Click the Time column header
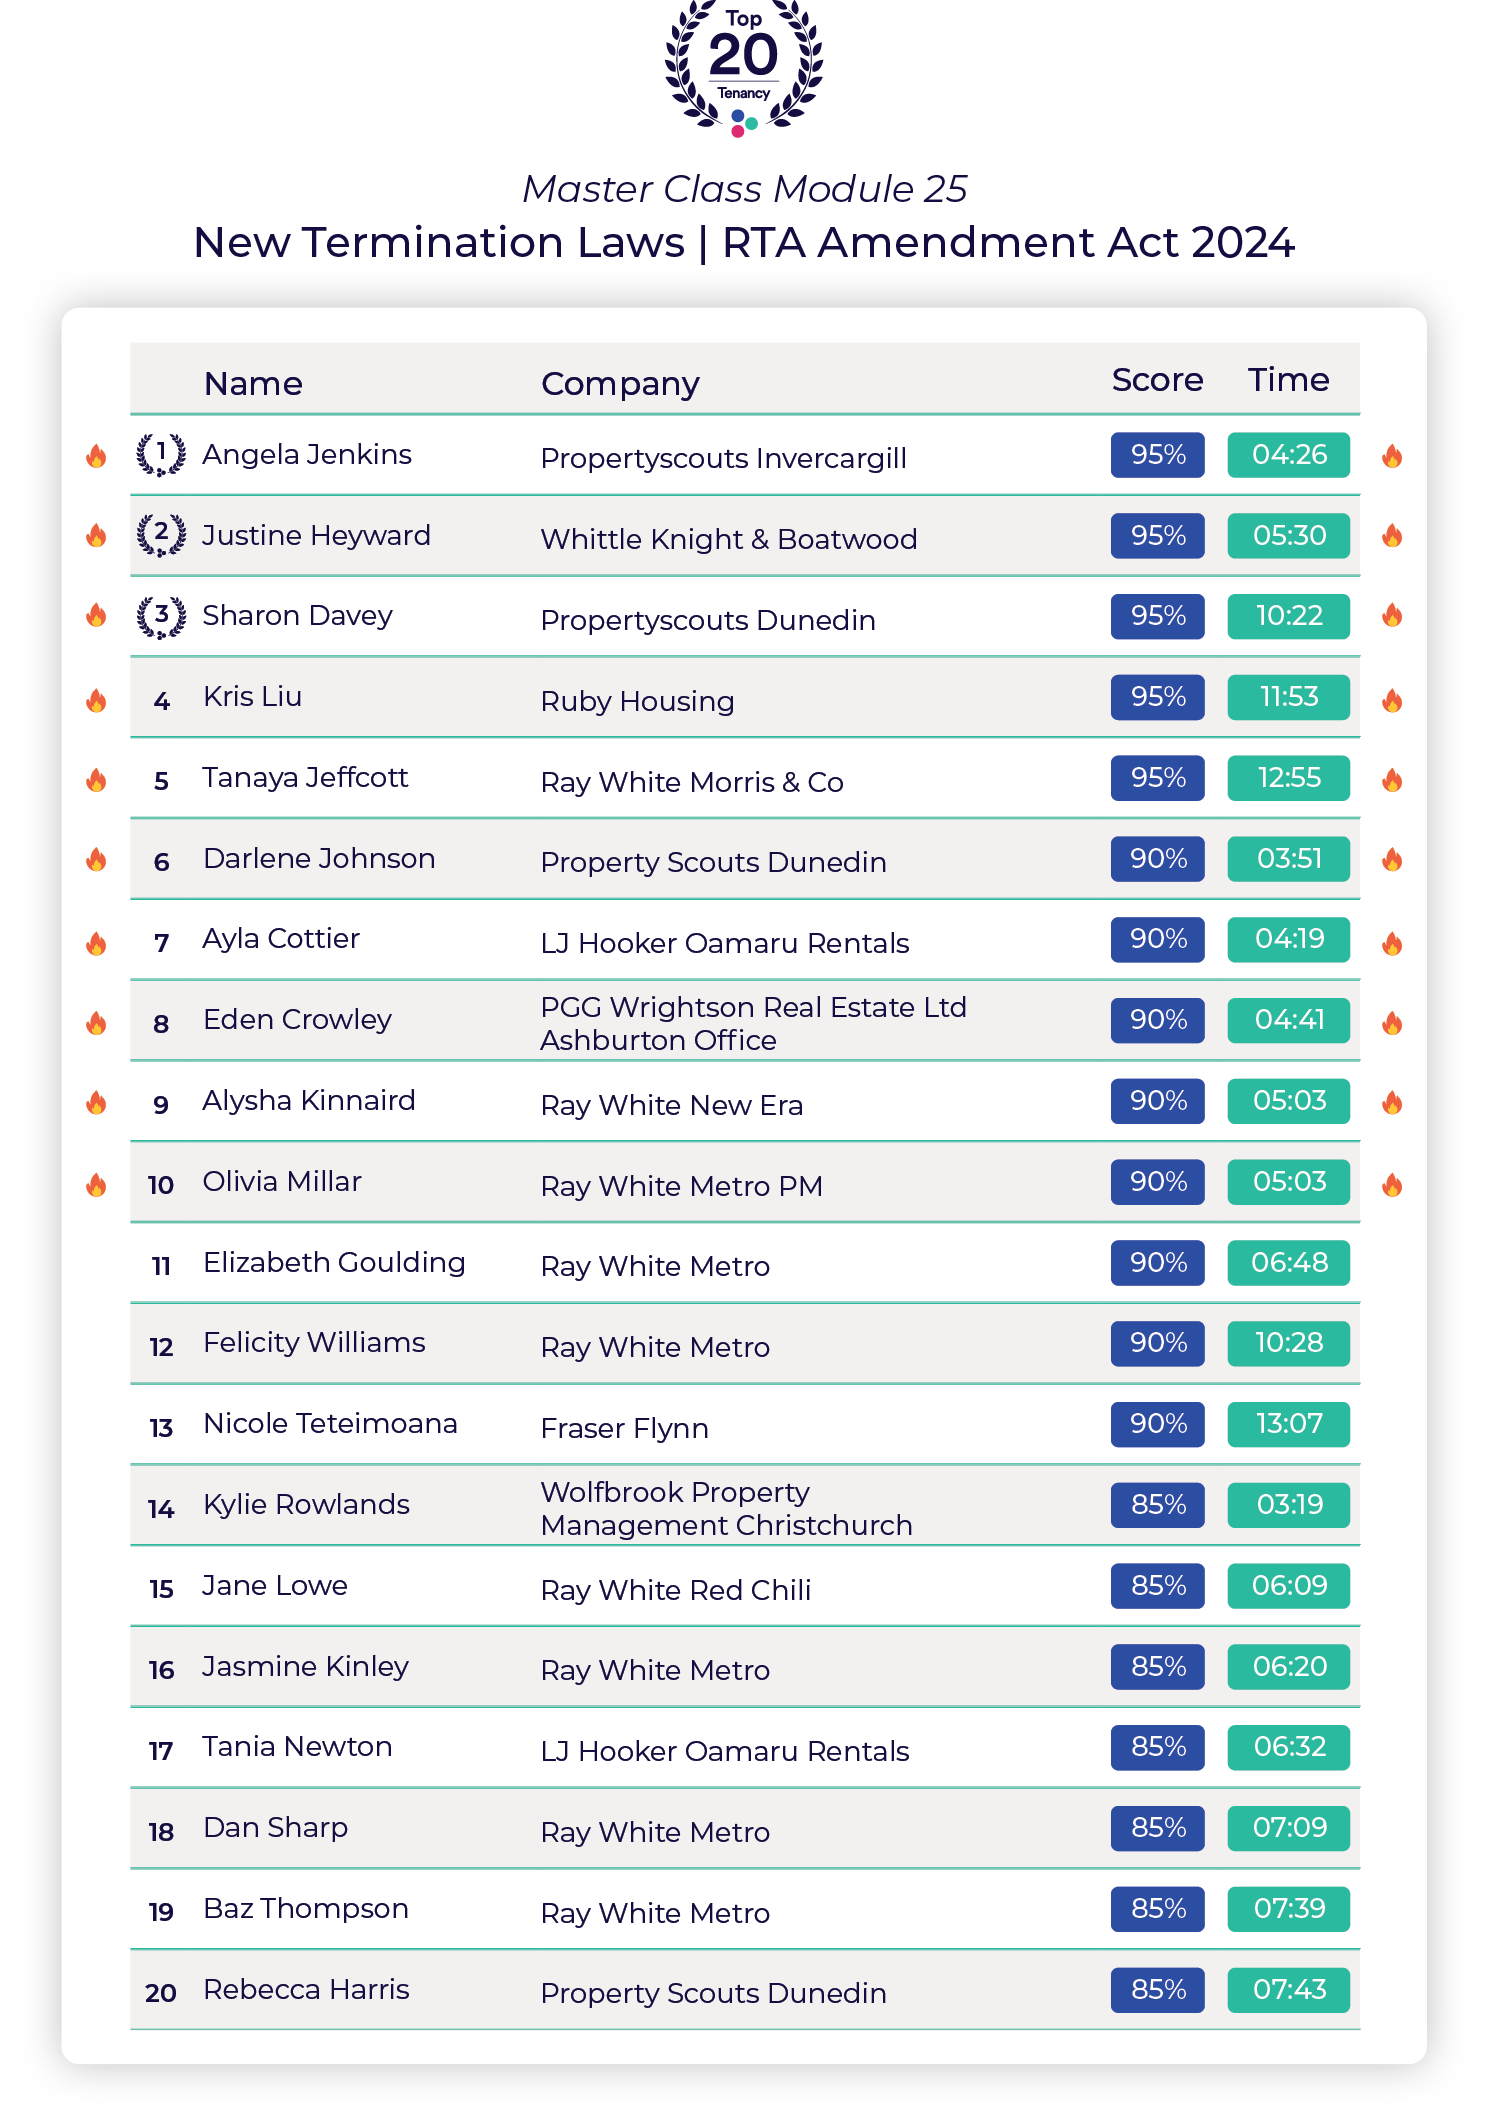1488x2105 pixels. [x=1288, y=380]
